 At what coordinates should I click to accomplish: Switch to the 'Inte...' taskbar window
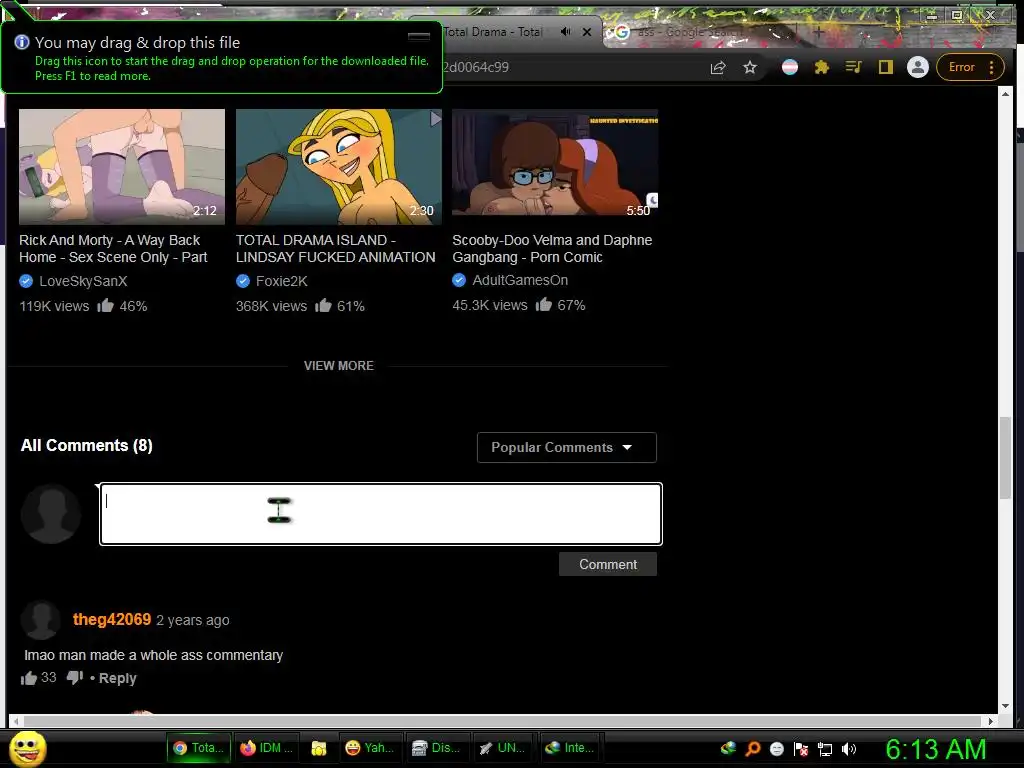tap(569, 748)
